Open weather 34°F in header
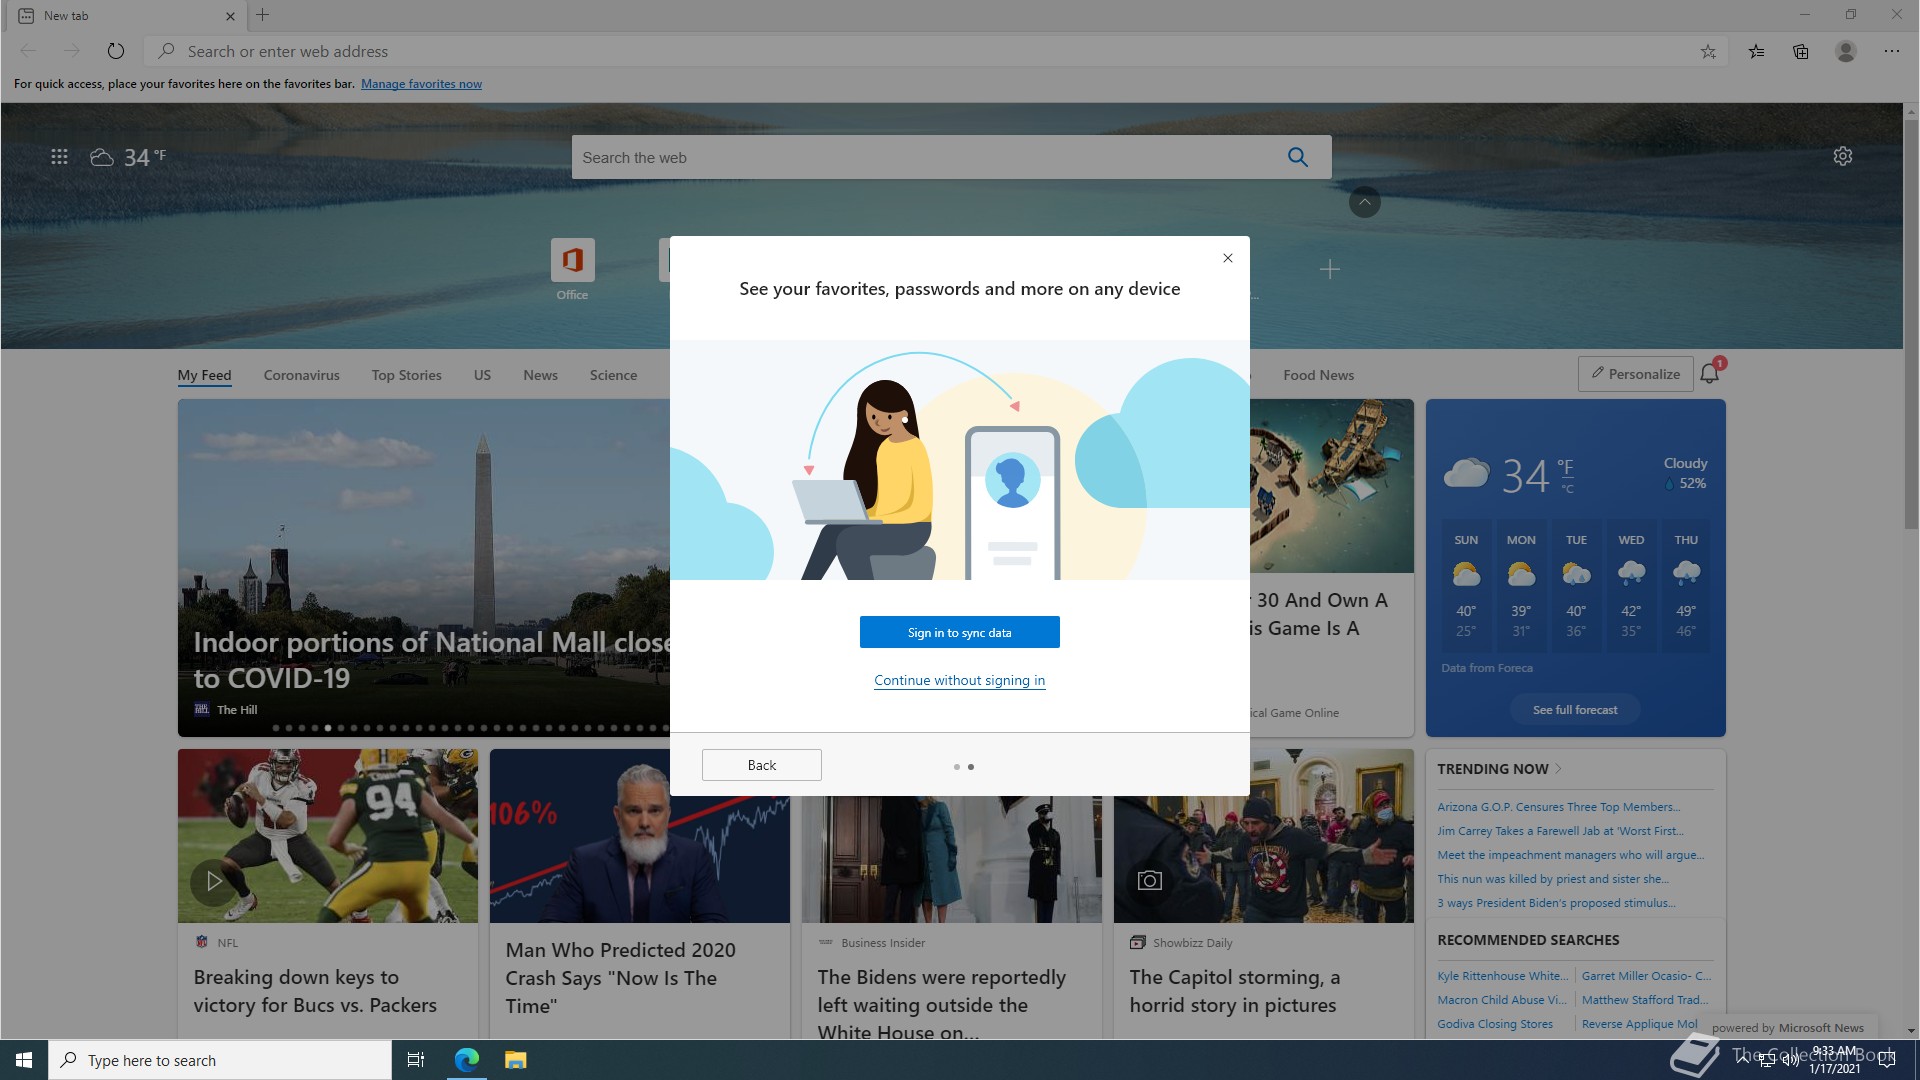Viewport: 1920px width, 1080px height. 129,157
